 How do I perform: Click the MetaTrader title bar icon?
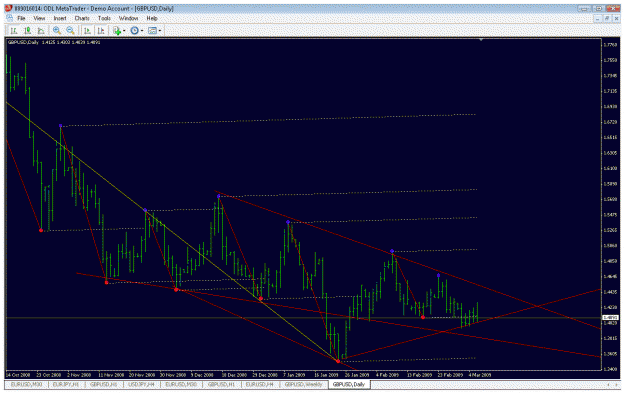point(9,8)
